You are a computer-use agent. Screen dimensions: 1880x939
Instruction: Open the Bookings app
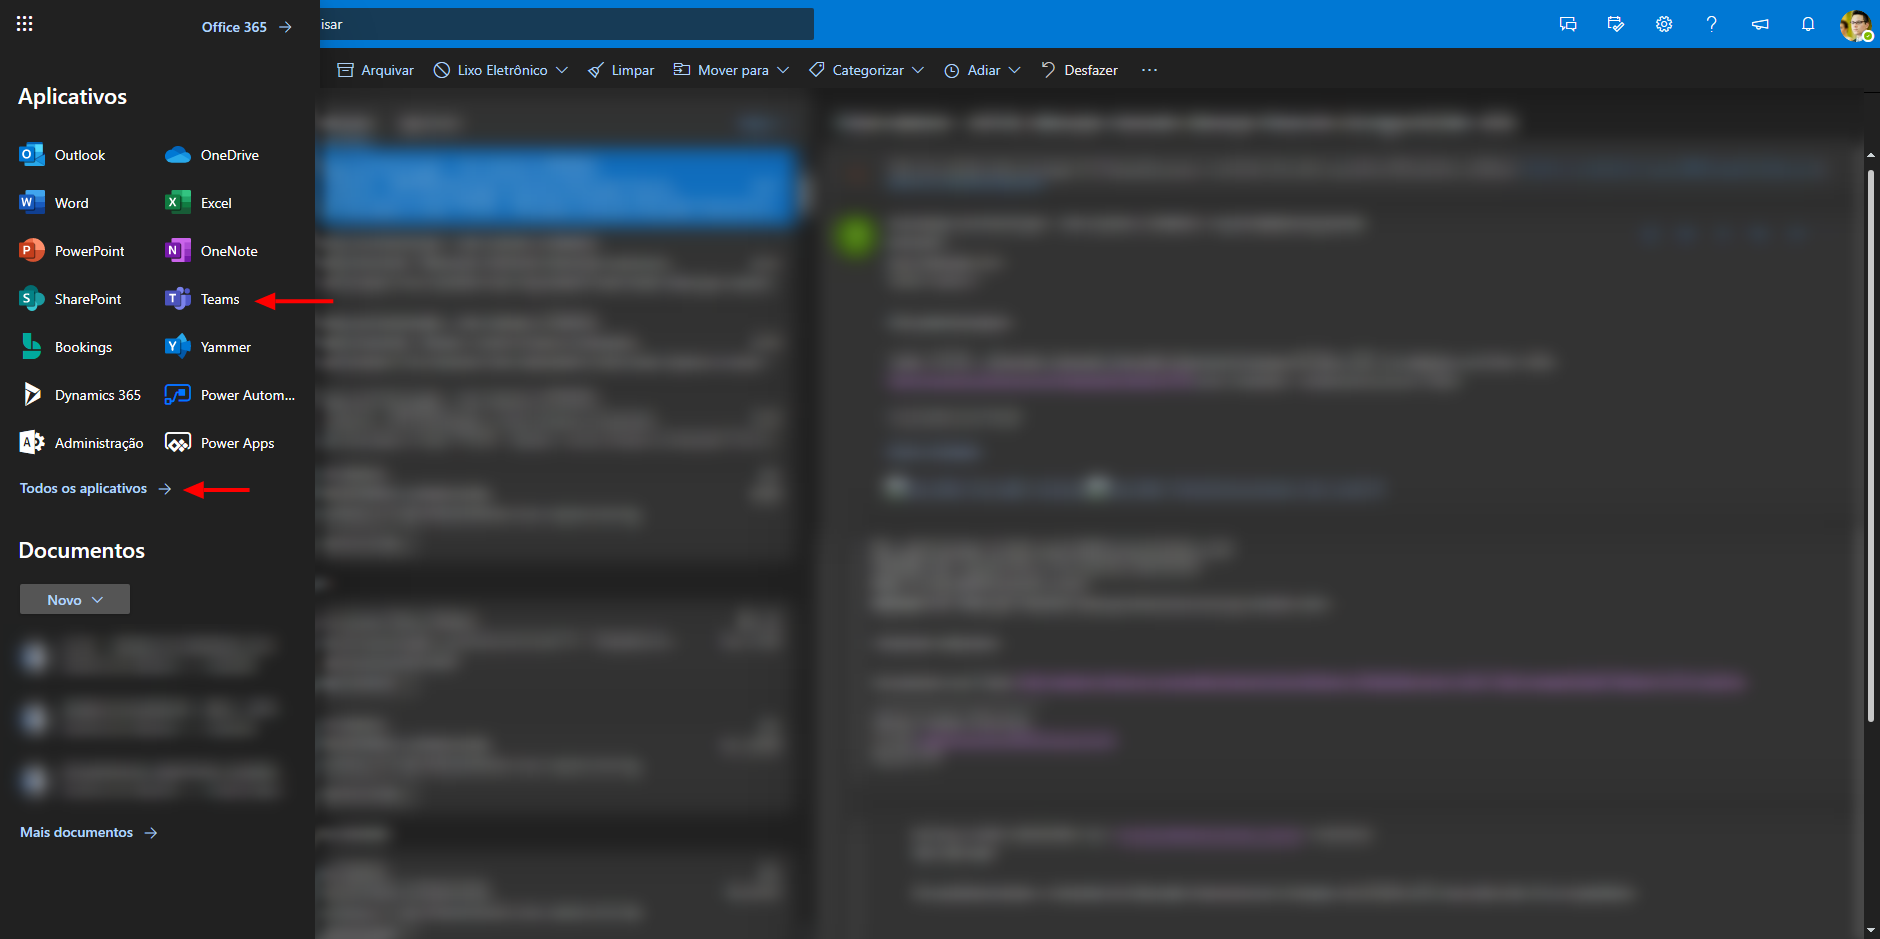click(66, 347)
